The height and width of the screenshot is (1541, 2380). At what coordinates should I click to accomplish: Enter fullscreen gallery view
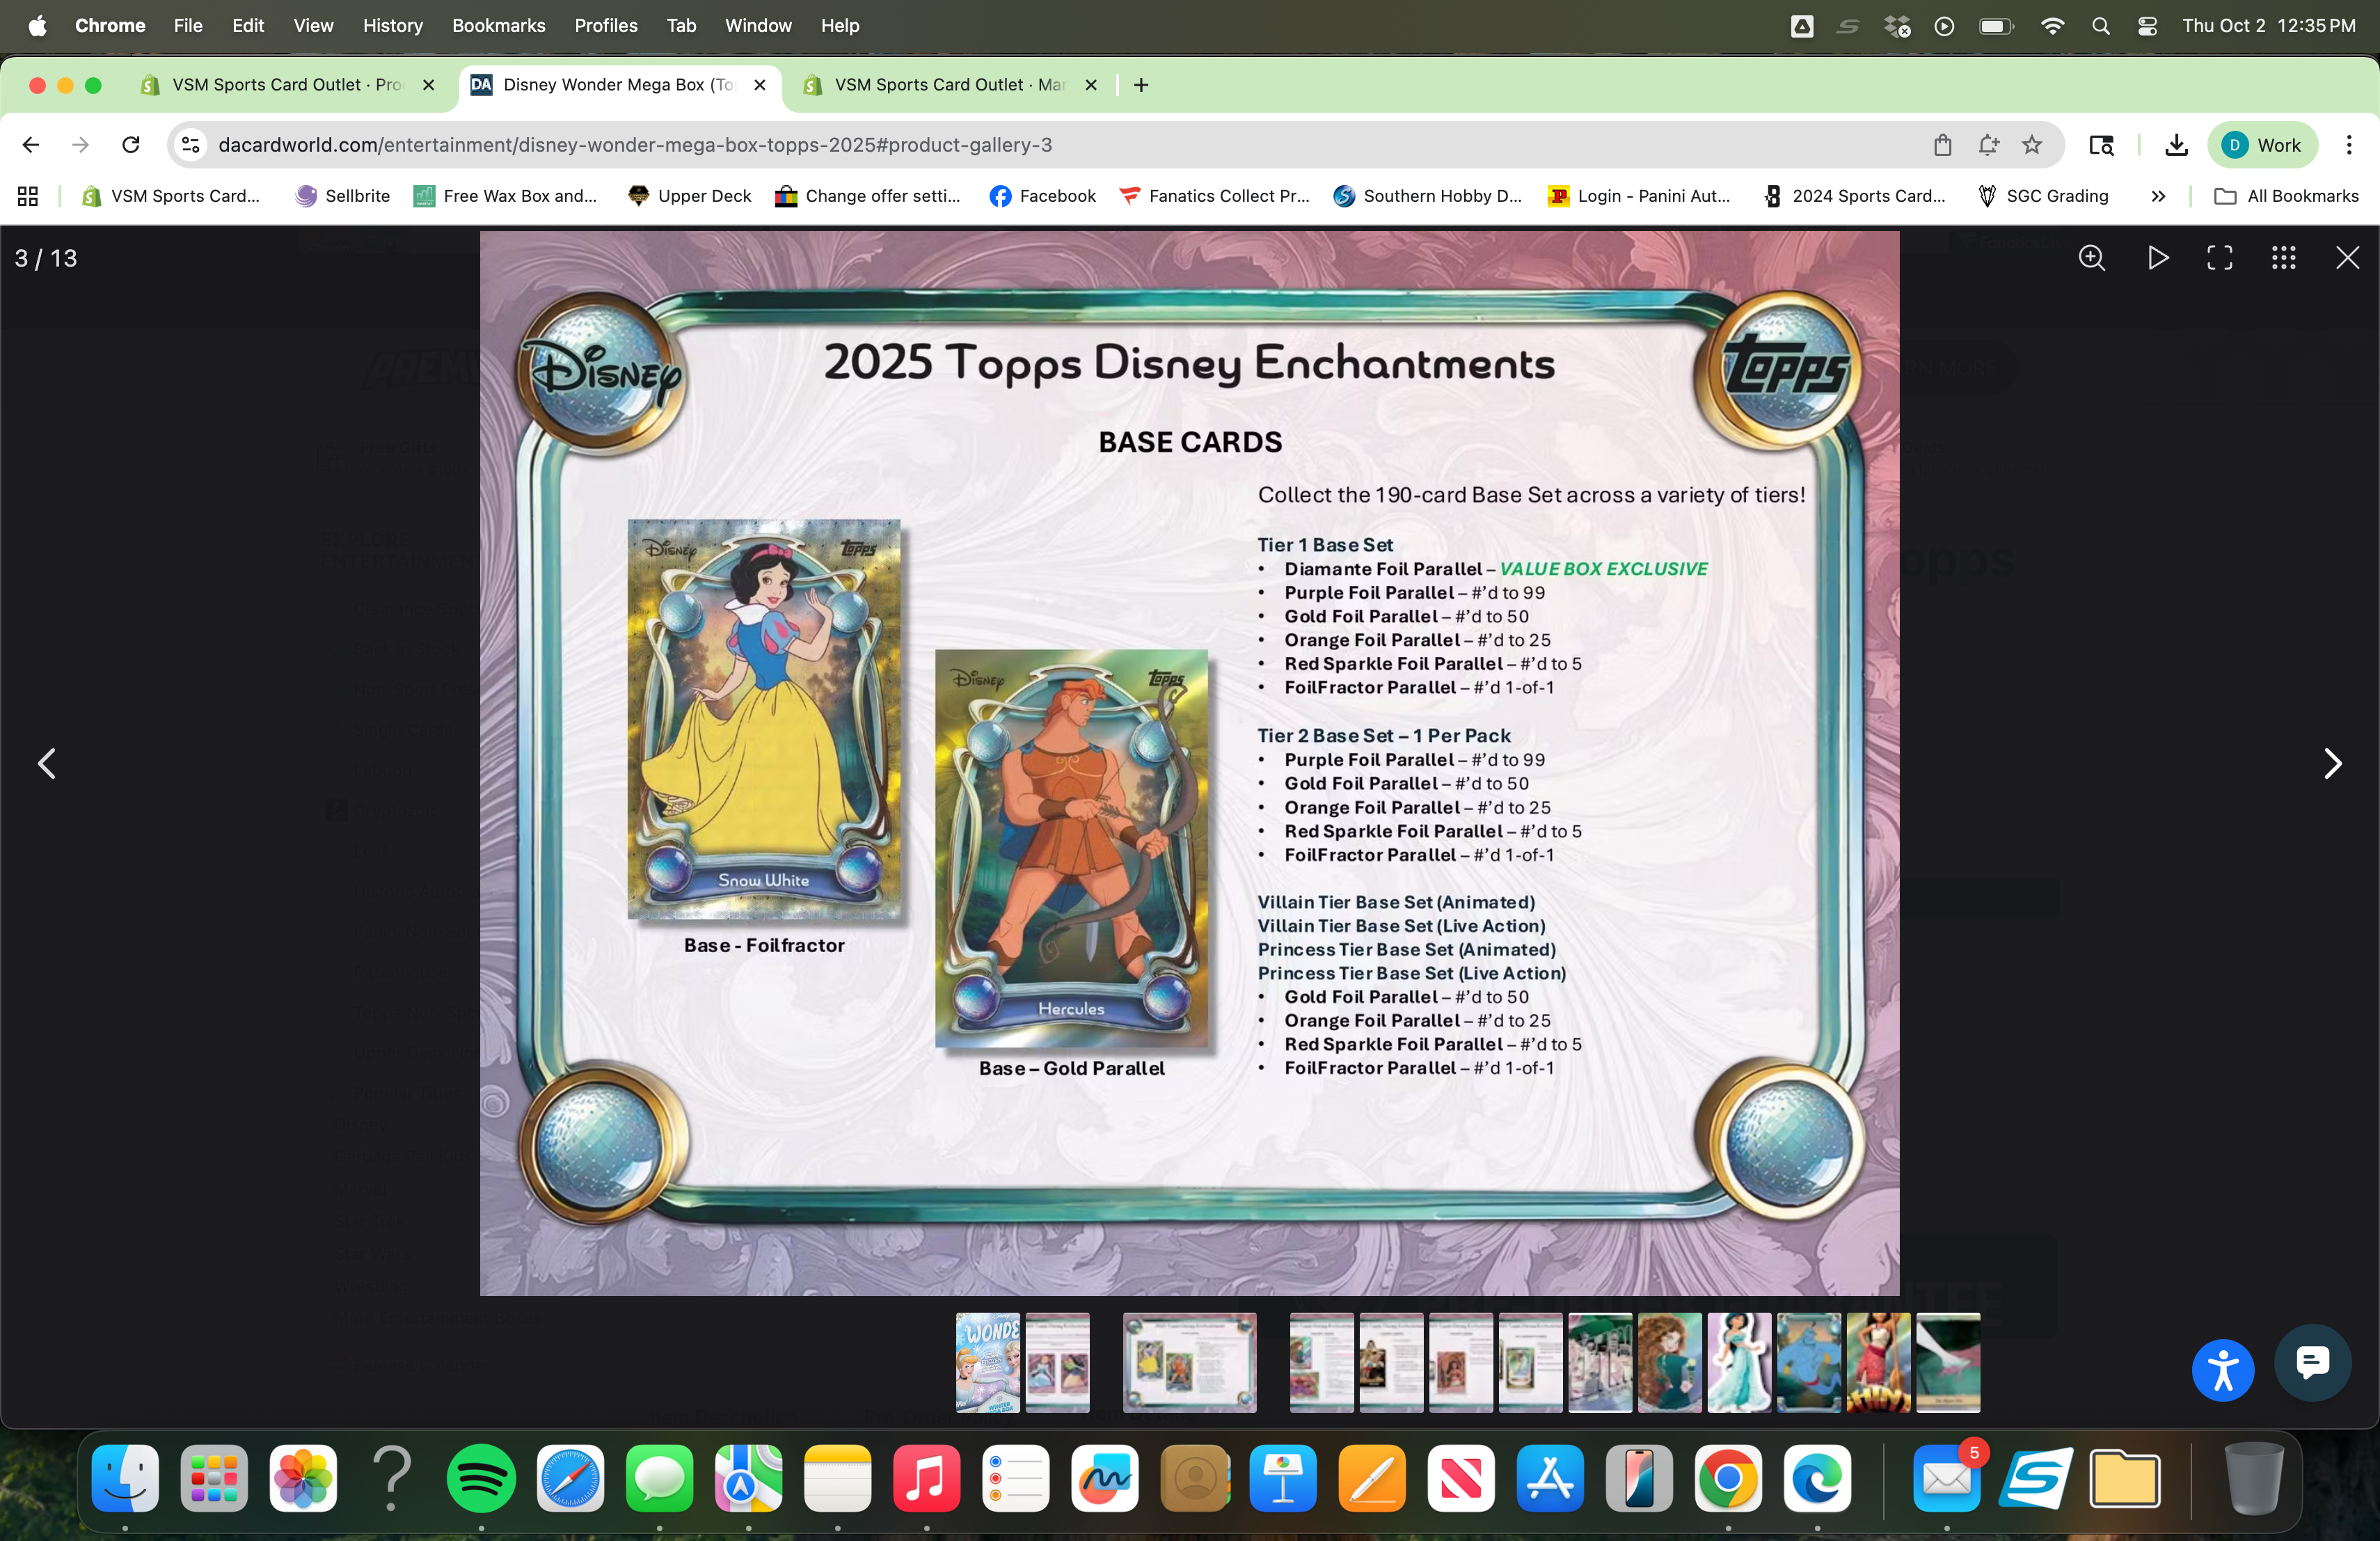2220,258
